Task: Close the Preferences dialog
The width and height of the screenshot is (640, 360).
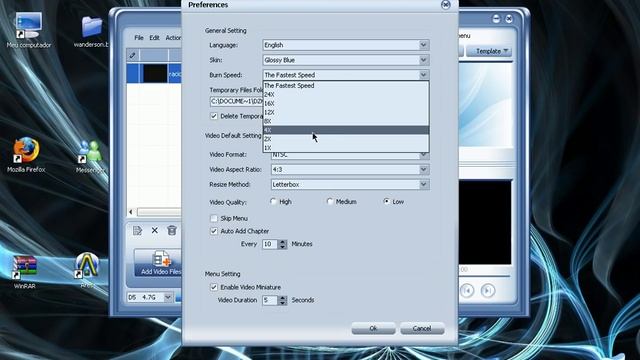Action: (x=446, y=4)
